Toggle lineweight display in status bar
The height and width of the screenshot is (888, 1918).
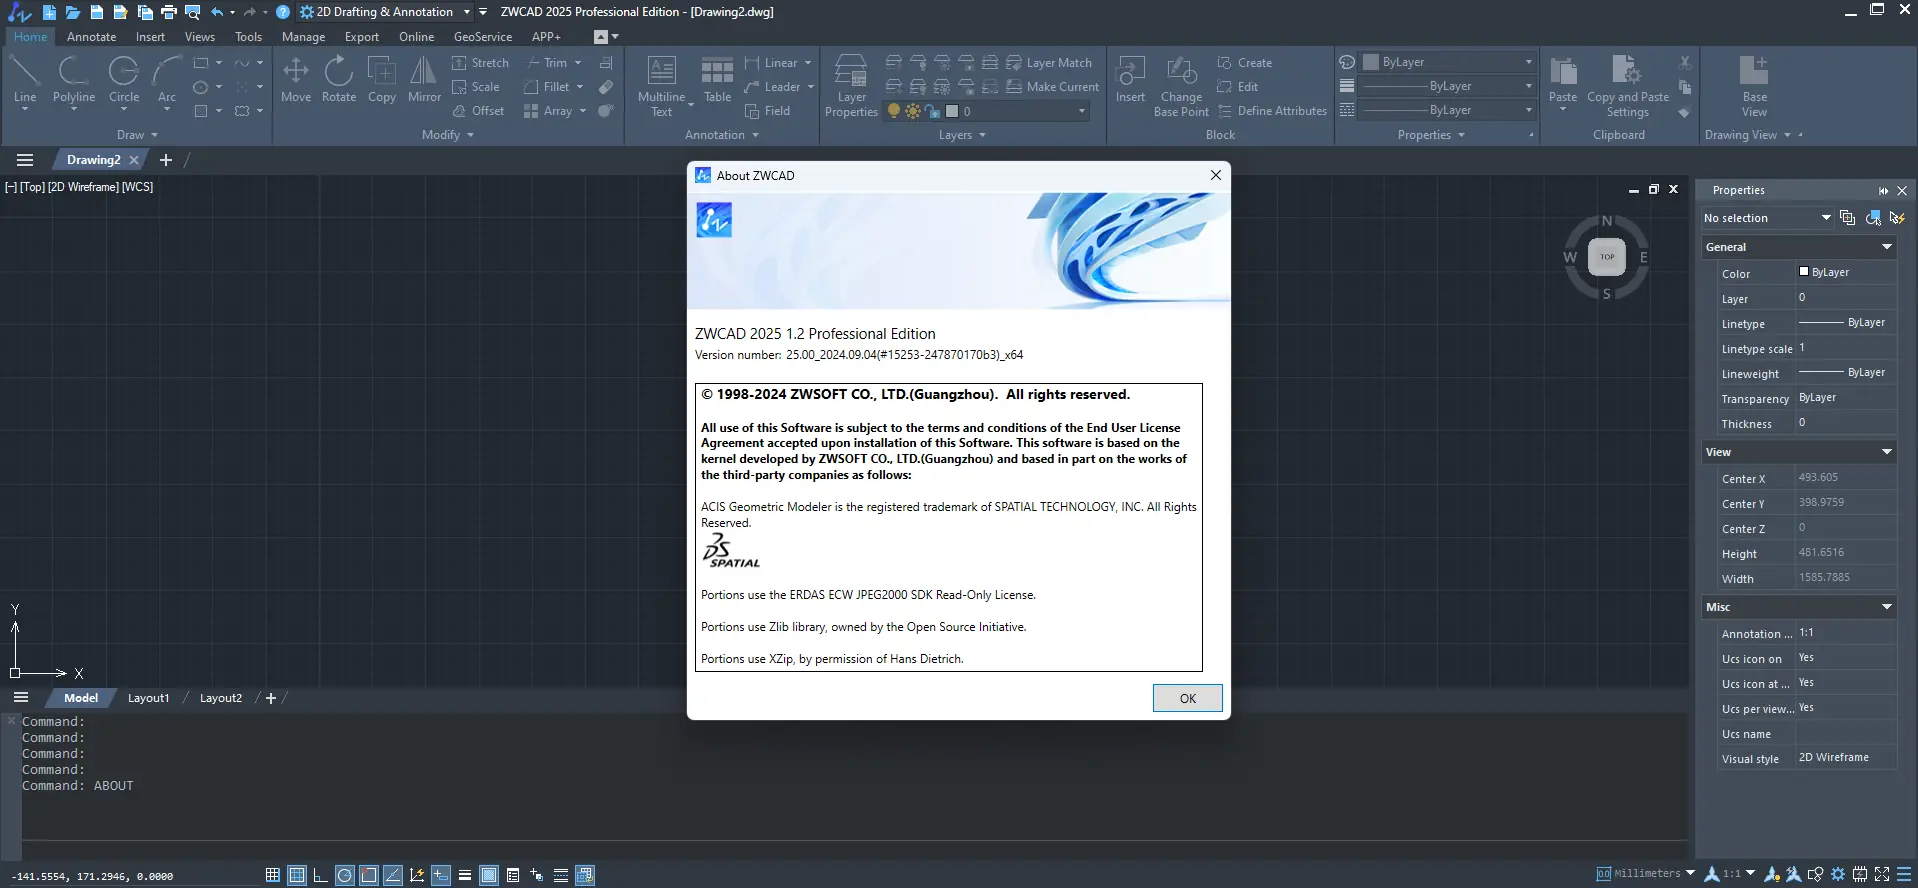(465, 875)
